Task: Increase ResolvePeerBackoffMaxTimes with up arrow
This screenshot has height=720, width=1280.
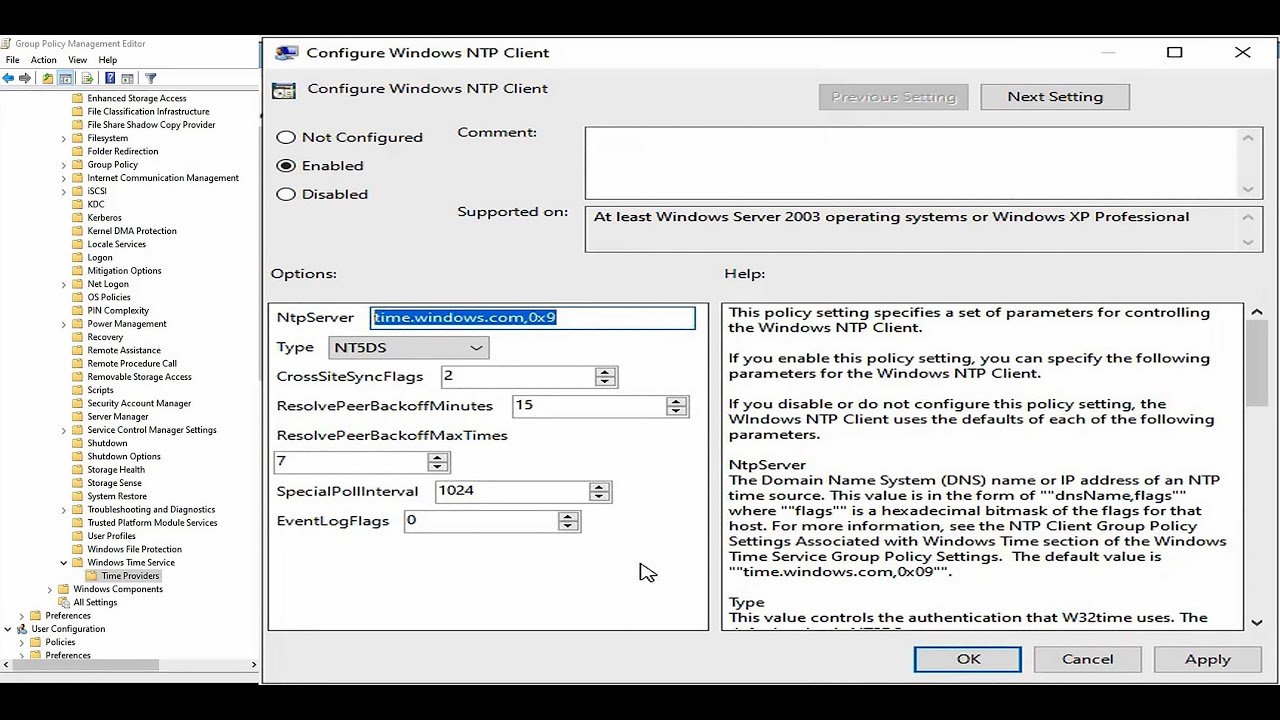Action: click(x=437, y=456)
